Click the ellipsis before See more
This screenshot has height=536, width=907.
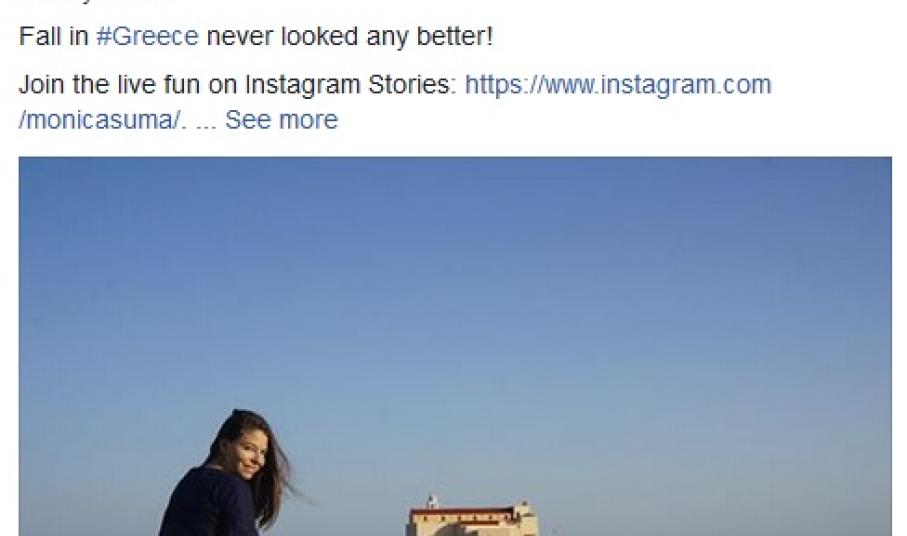coord(205,121)
